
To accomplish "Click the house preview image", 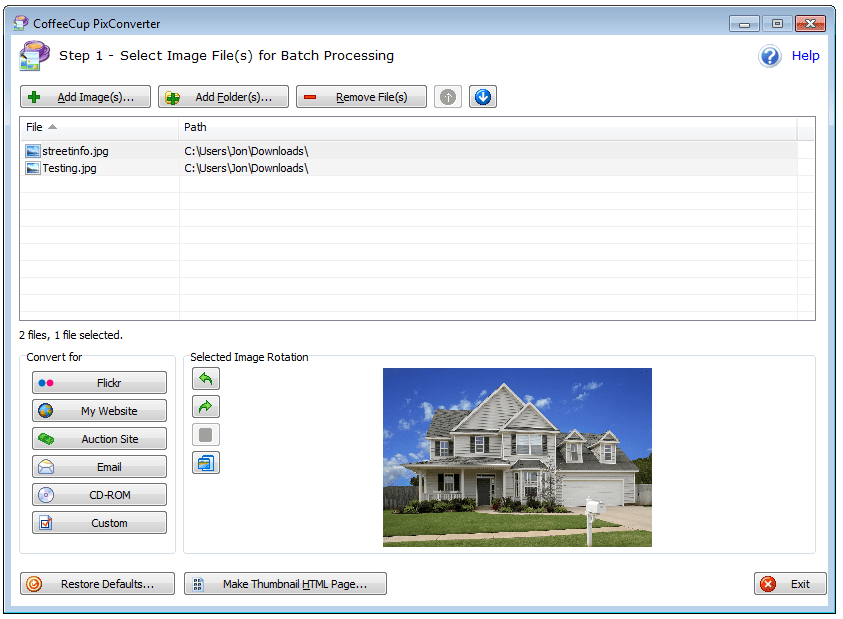I will [517, 457].
